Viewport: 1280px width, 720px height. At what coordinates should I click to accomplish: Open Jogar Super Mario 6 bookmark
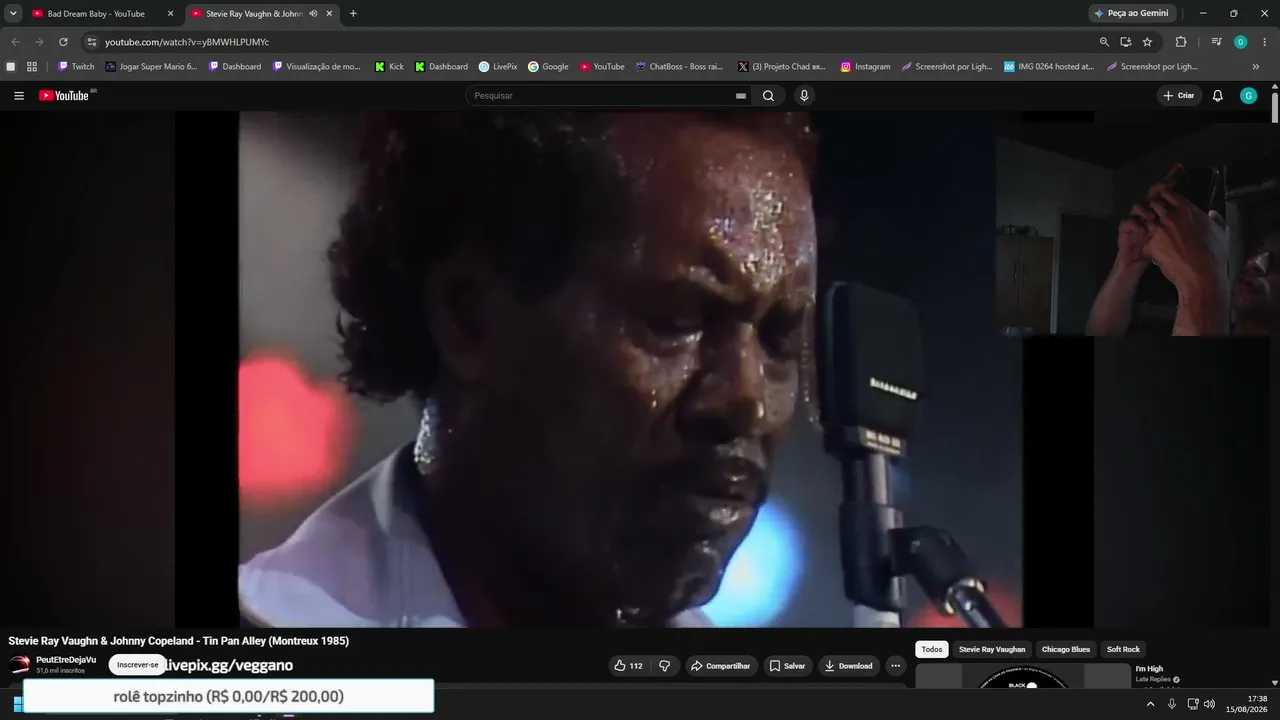pyautogui.click(x=151, y=67)
